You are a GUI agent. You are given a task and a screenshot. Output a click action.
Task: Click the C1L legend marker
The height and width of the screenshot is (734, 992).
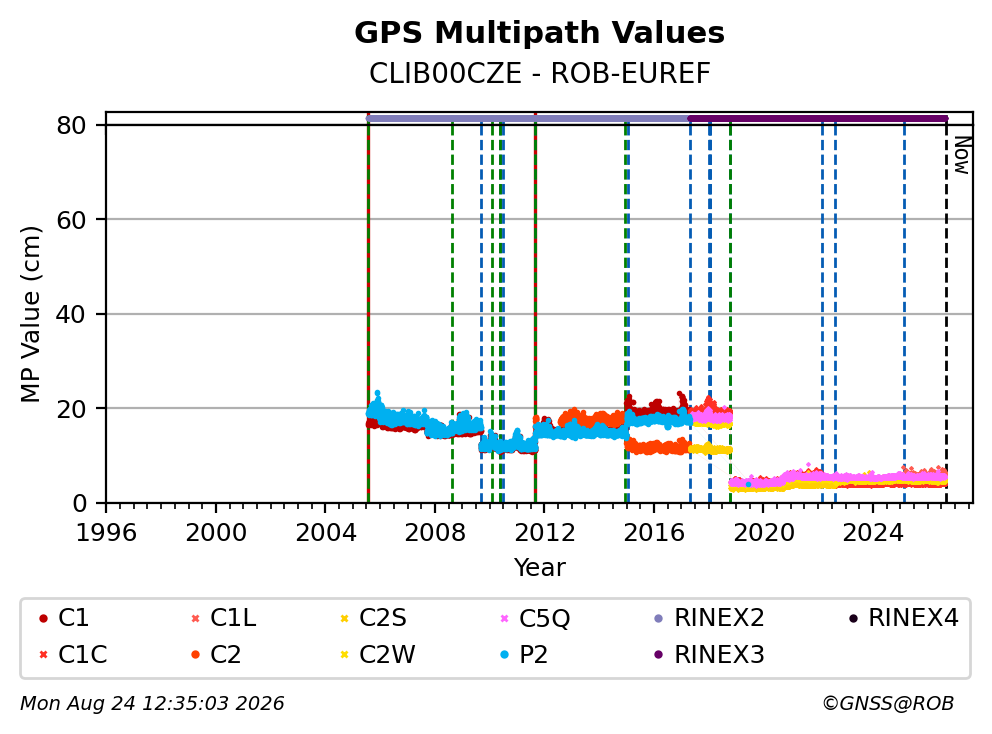[x=195, y=618]
